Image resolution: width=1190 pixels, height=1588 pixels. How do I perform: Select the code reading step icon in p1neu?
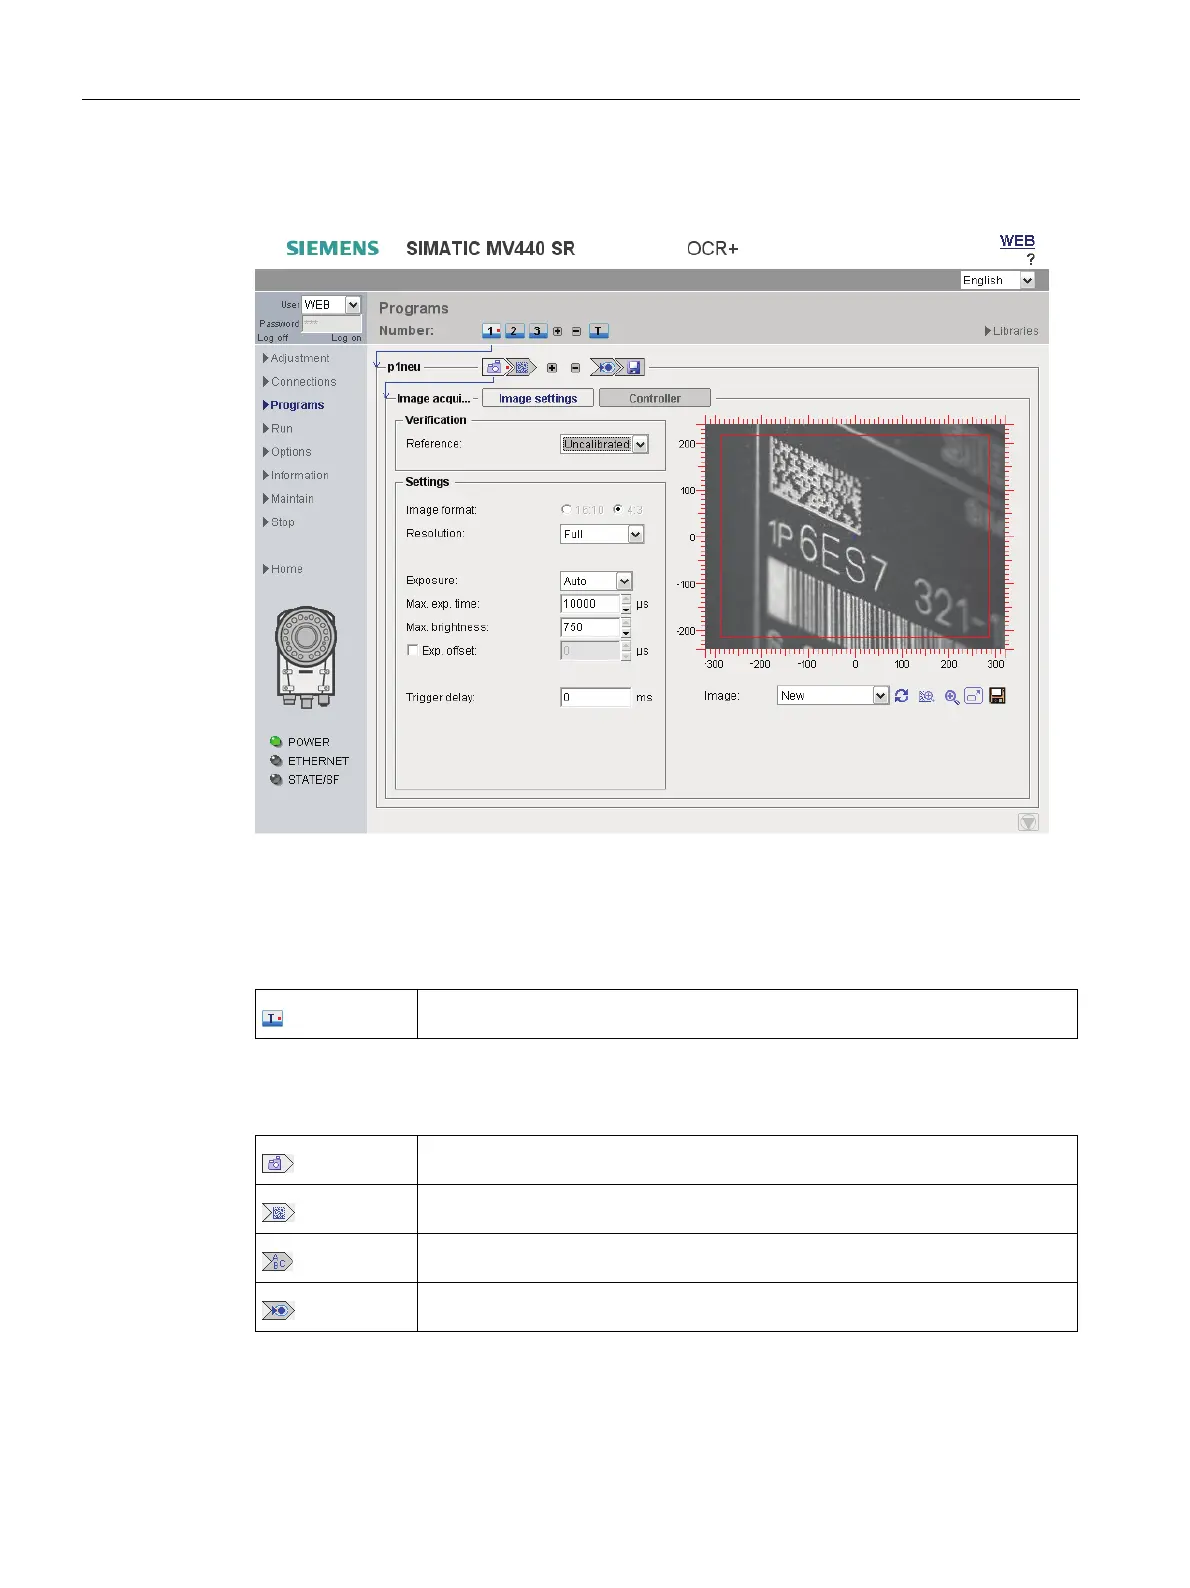(x=521, y=367)
